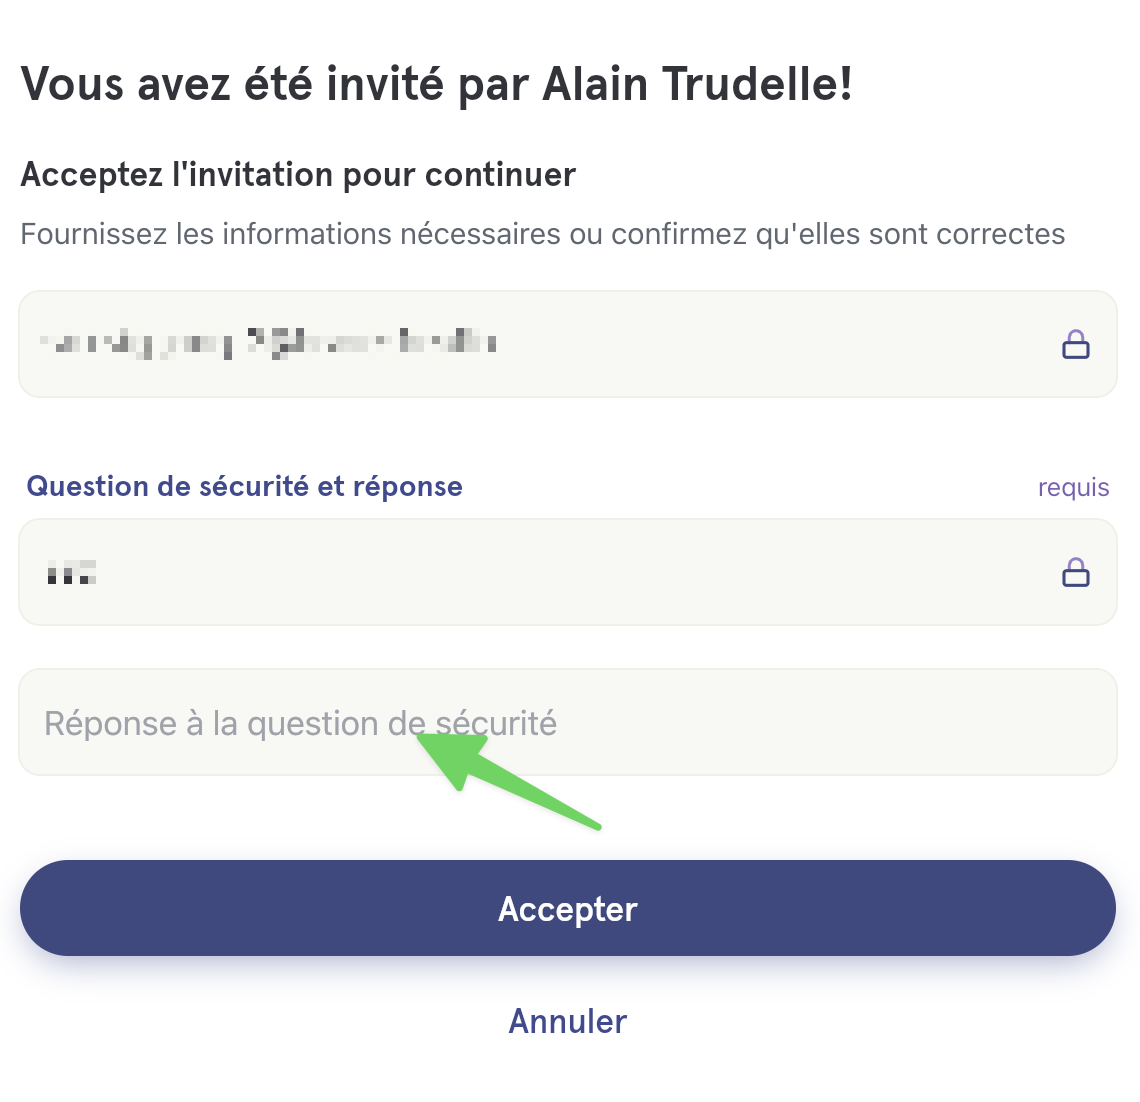This screenshot has width=1140, height=1102.
Task: Click the blurred security question text
Action: [71, 572]
